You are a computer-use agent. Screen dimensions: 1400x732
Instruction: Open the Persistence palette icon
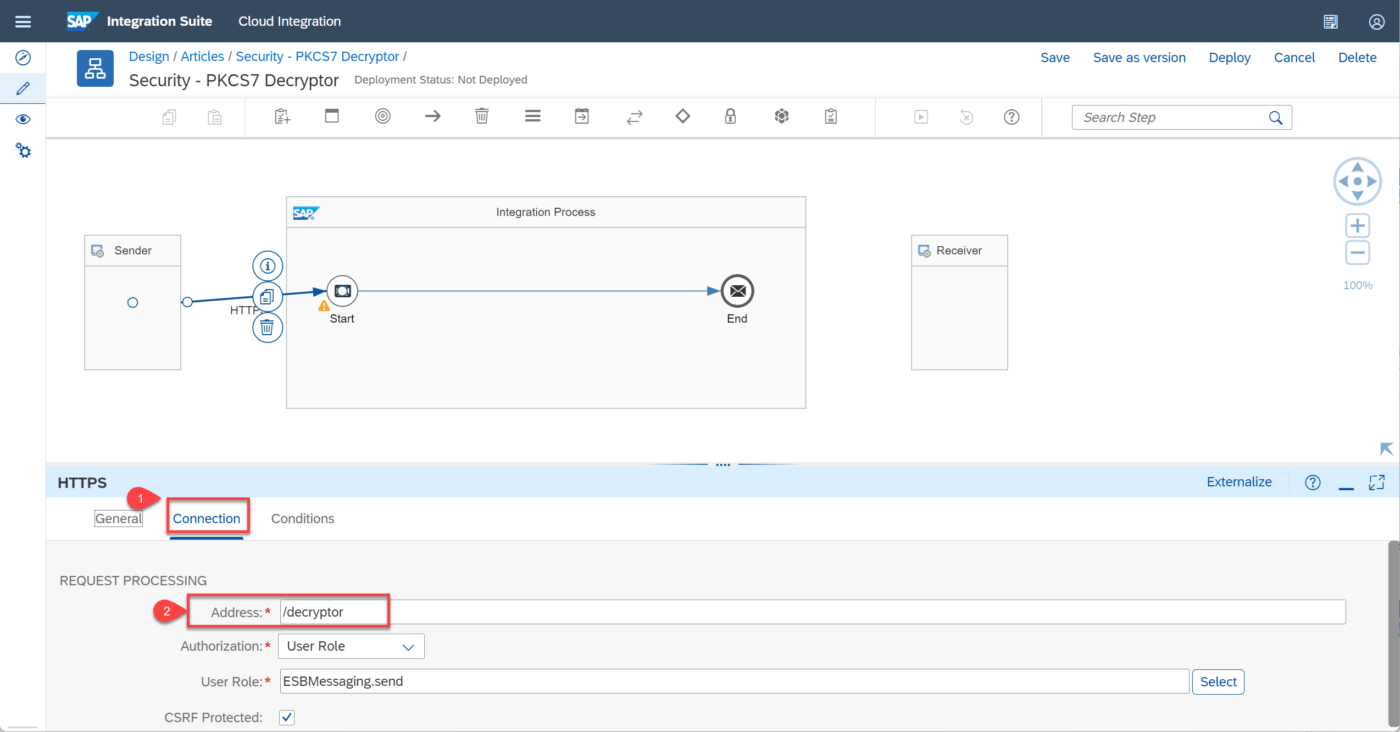[x=782, y=116]
